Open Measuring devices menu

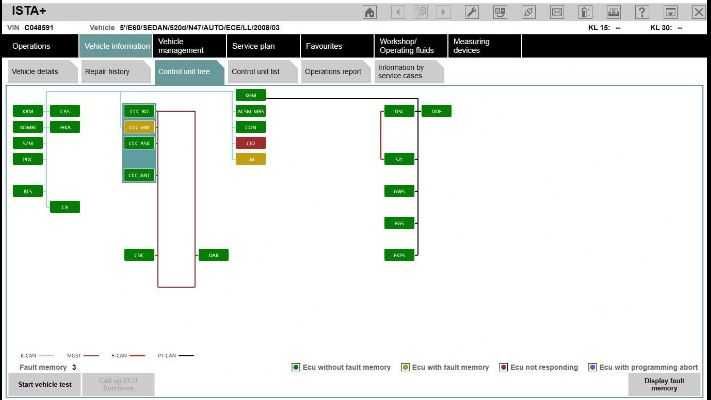click(x=485, y=46)
